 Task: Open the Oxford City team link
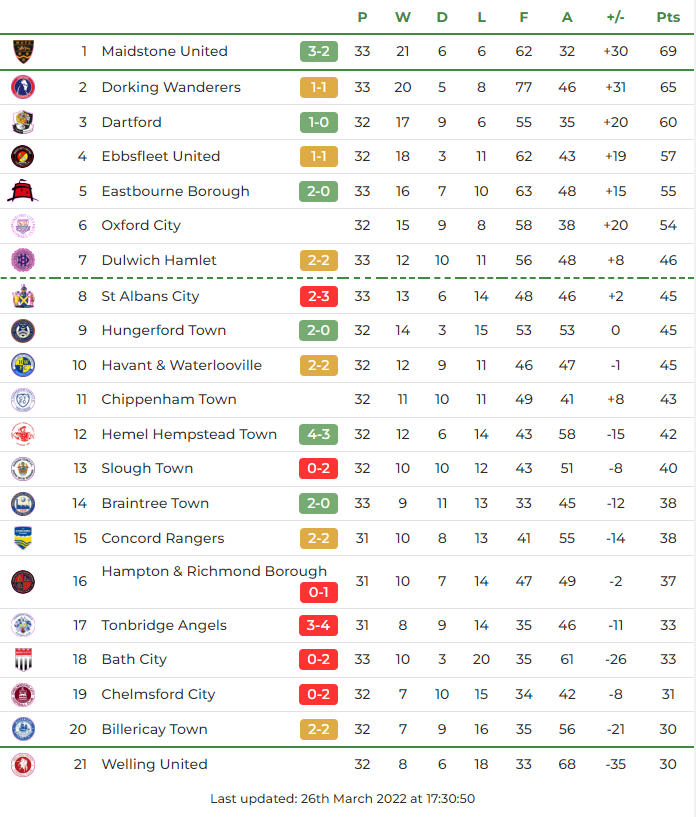tap(141, 225)
